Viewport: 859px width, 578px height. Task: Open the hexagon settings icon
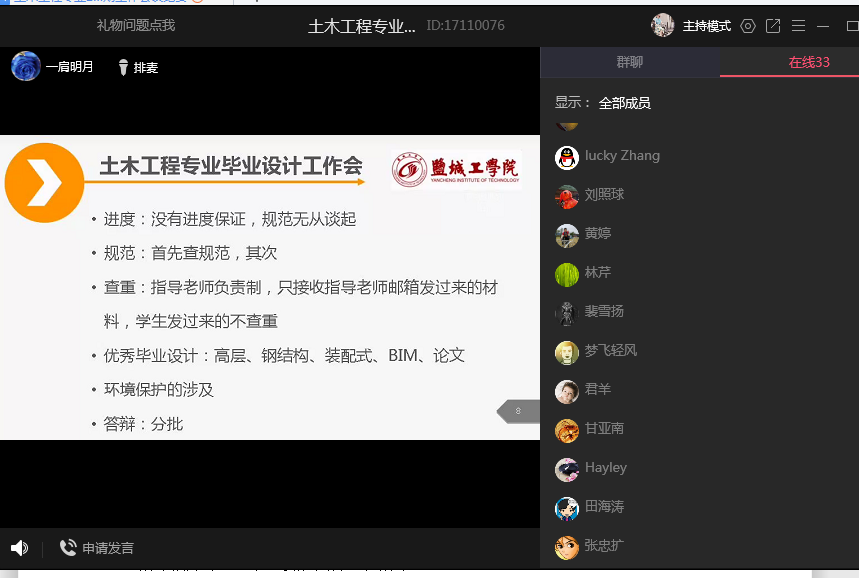tap(748, 26)
